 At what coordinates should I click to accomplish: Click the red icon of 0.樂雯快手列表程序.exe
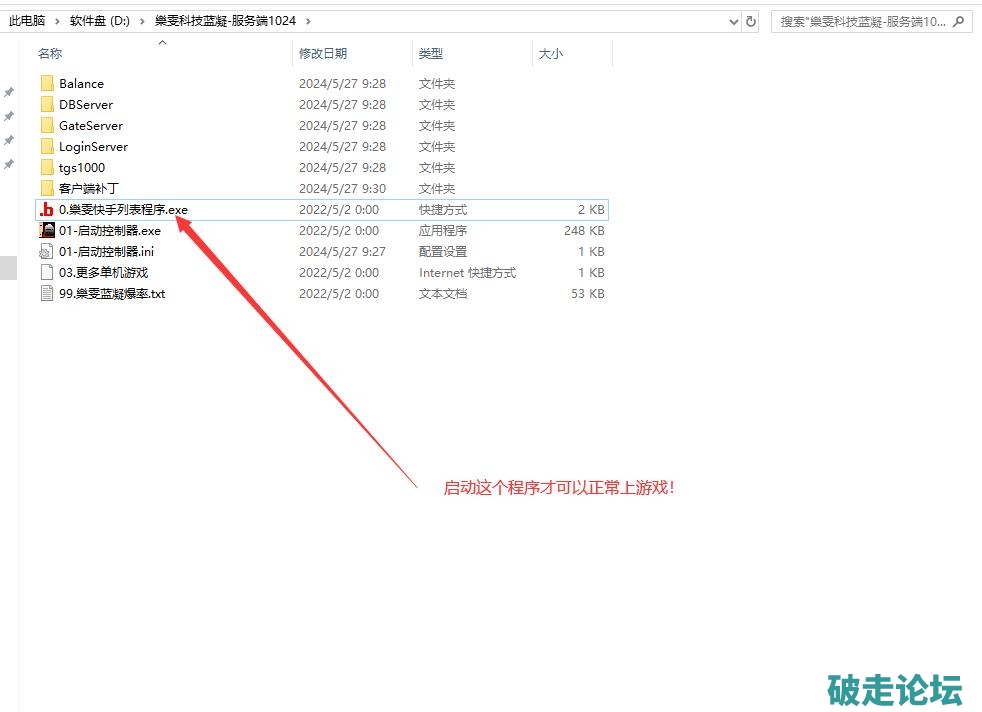(x=46, y=210)
